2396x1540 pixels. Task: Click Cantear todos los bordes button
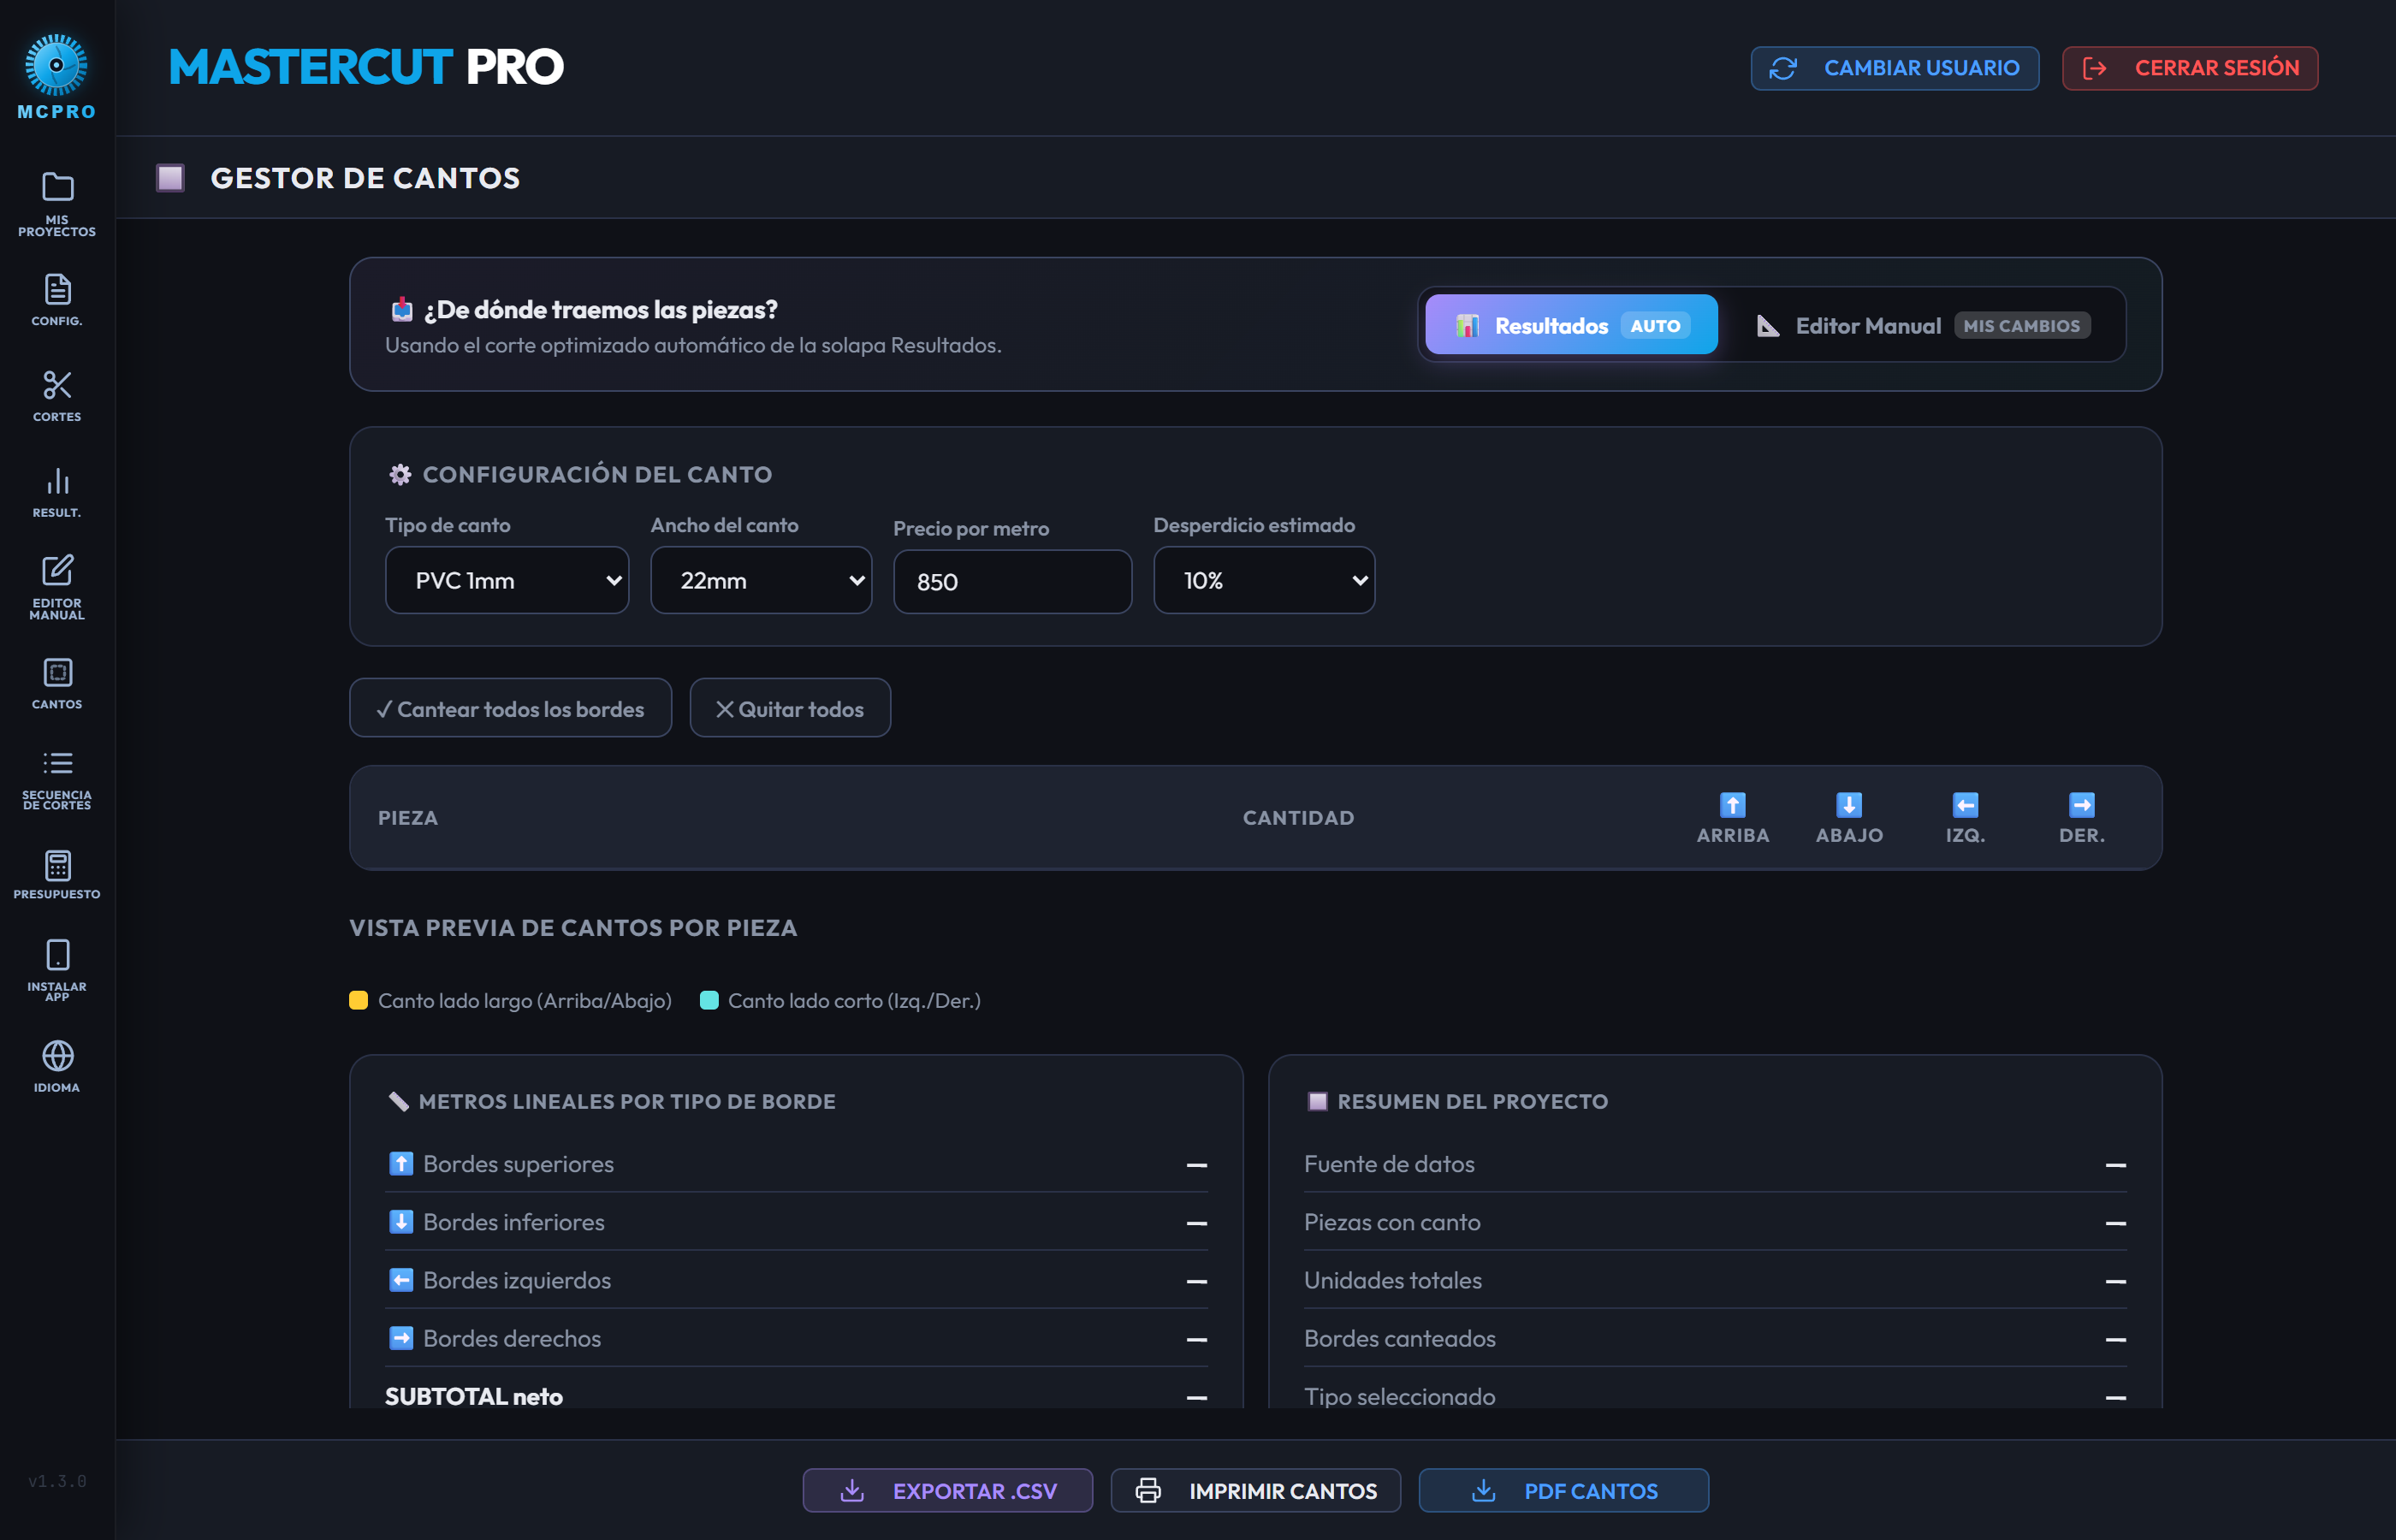(510, 708)
